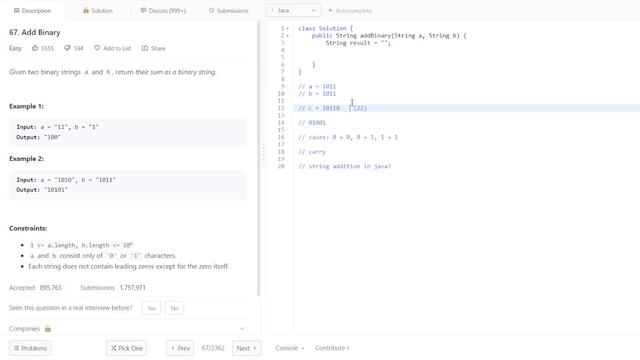Click the 'Easy' difficulty label
This screenshot has height=360, width=640.
tap(15, 48)
